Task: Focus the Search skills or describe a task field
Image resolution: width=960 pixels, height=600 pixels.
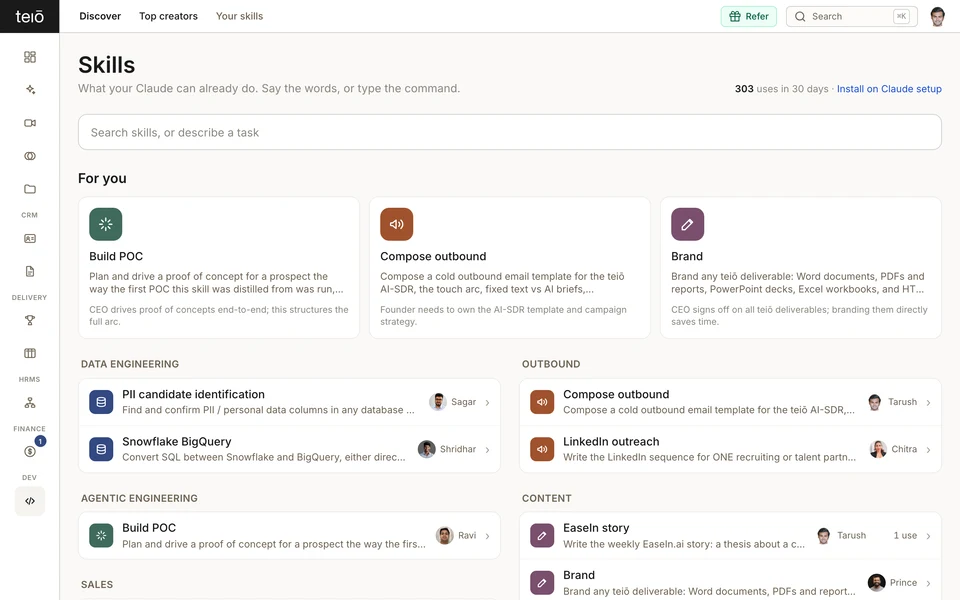Action: [509, 132]
